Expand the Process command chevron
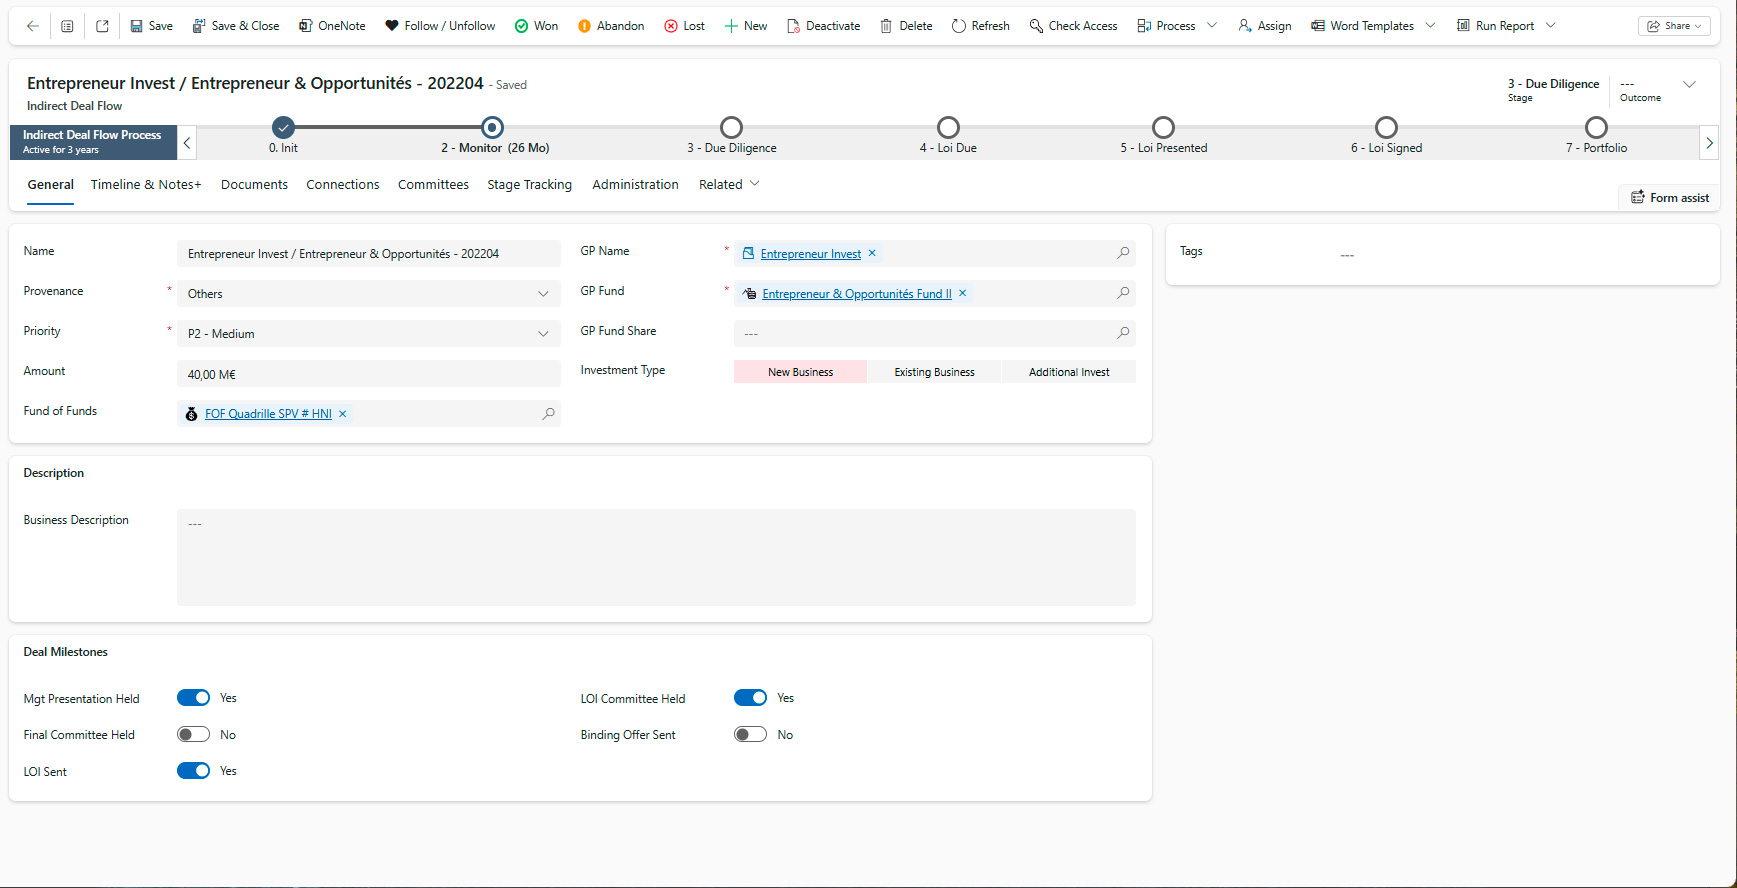The width and height of the screenshot is (1737, 888). pos(1212,26)
